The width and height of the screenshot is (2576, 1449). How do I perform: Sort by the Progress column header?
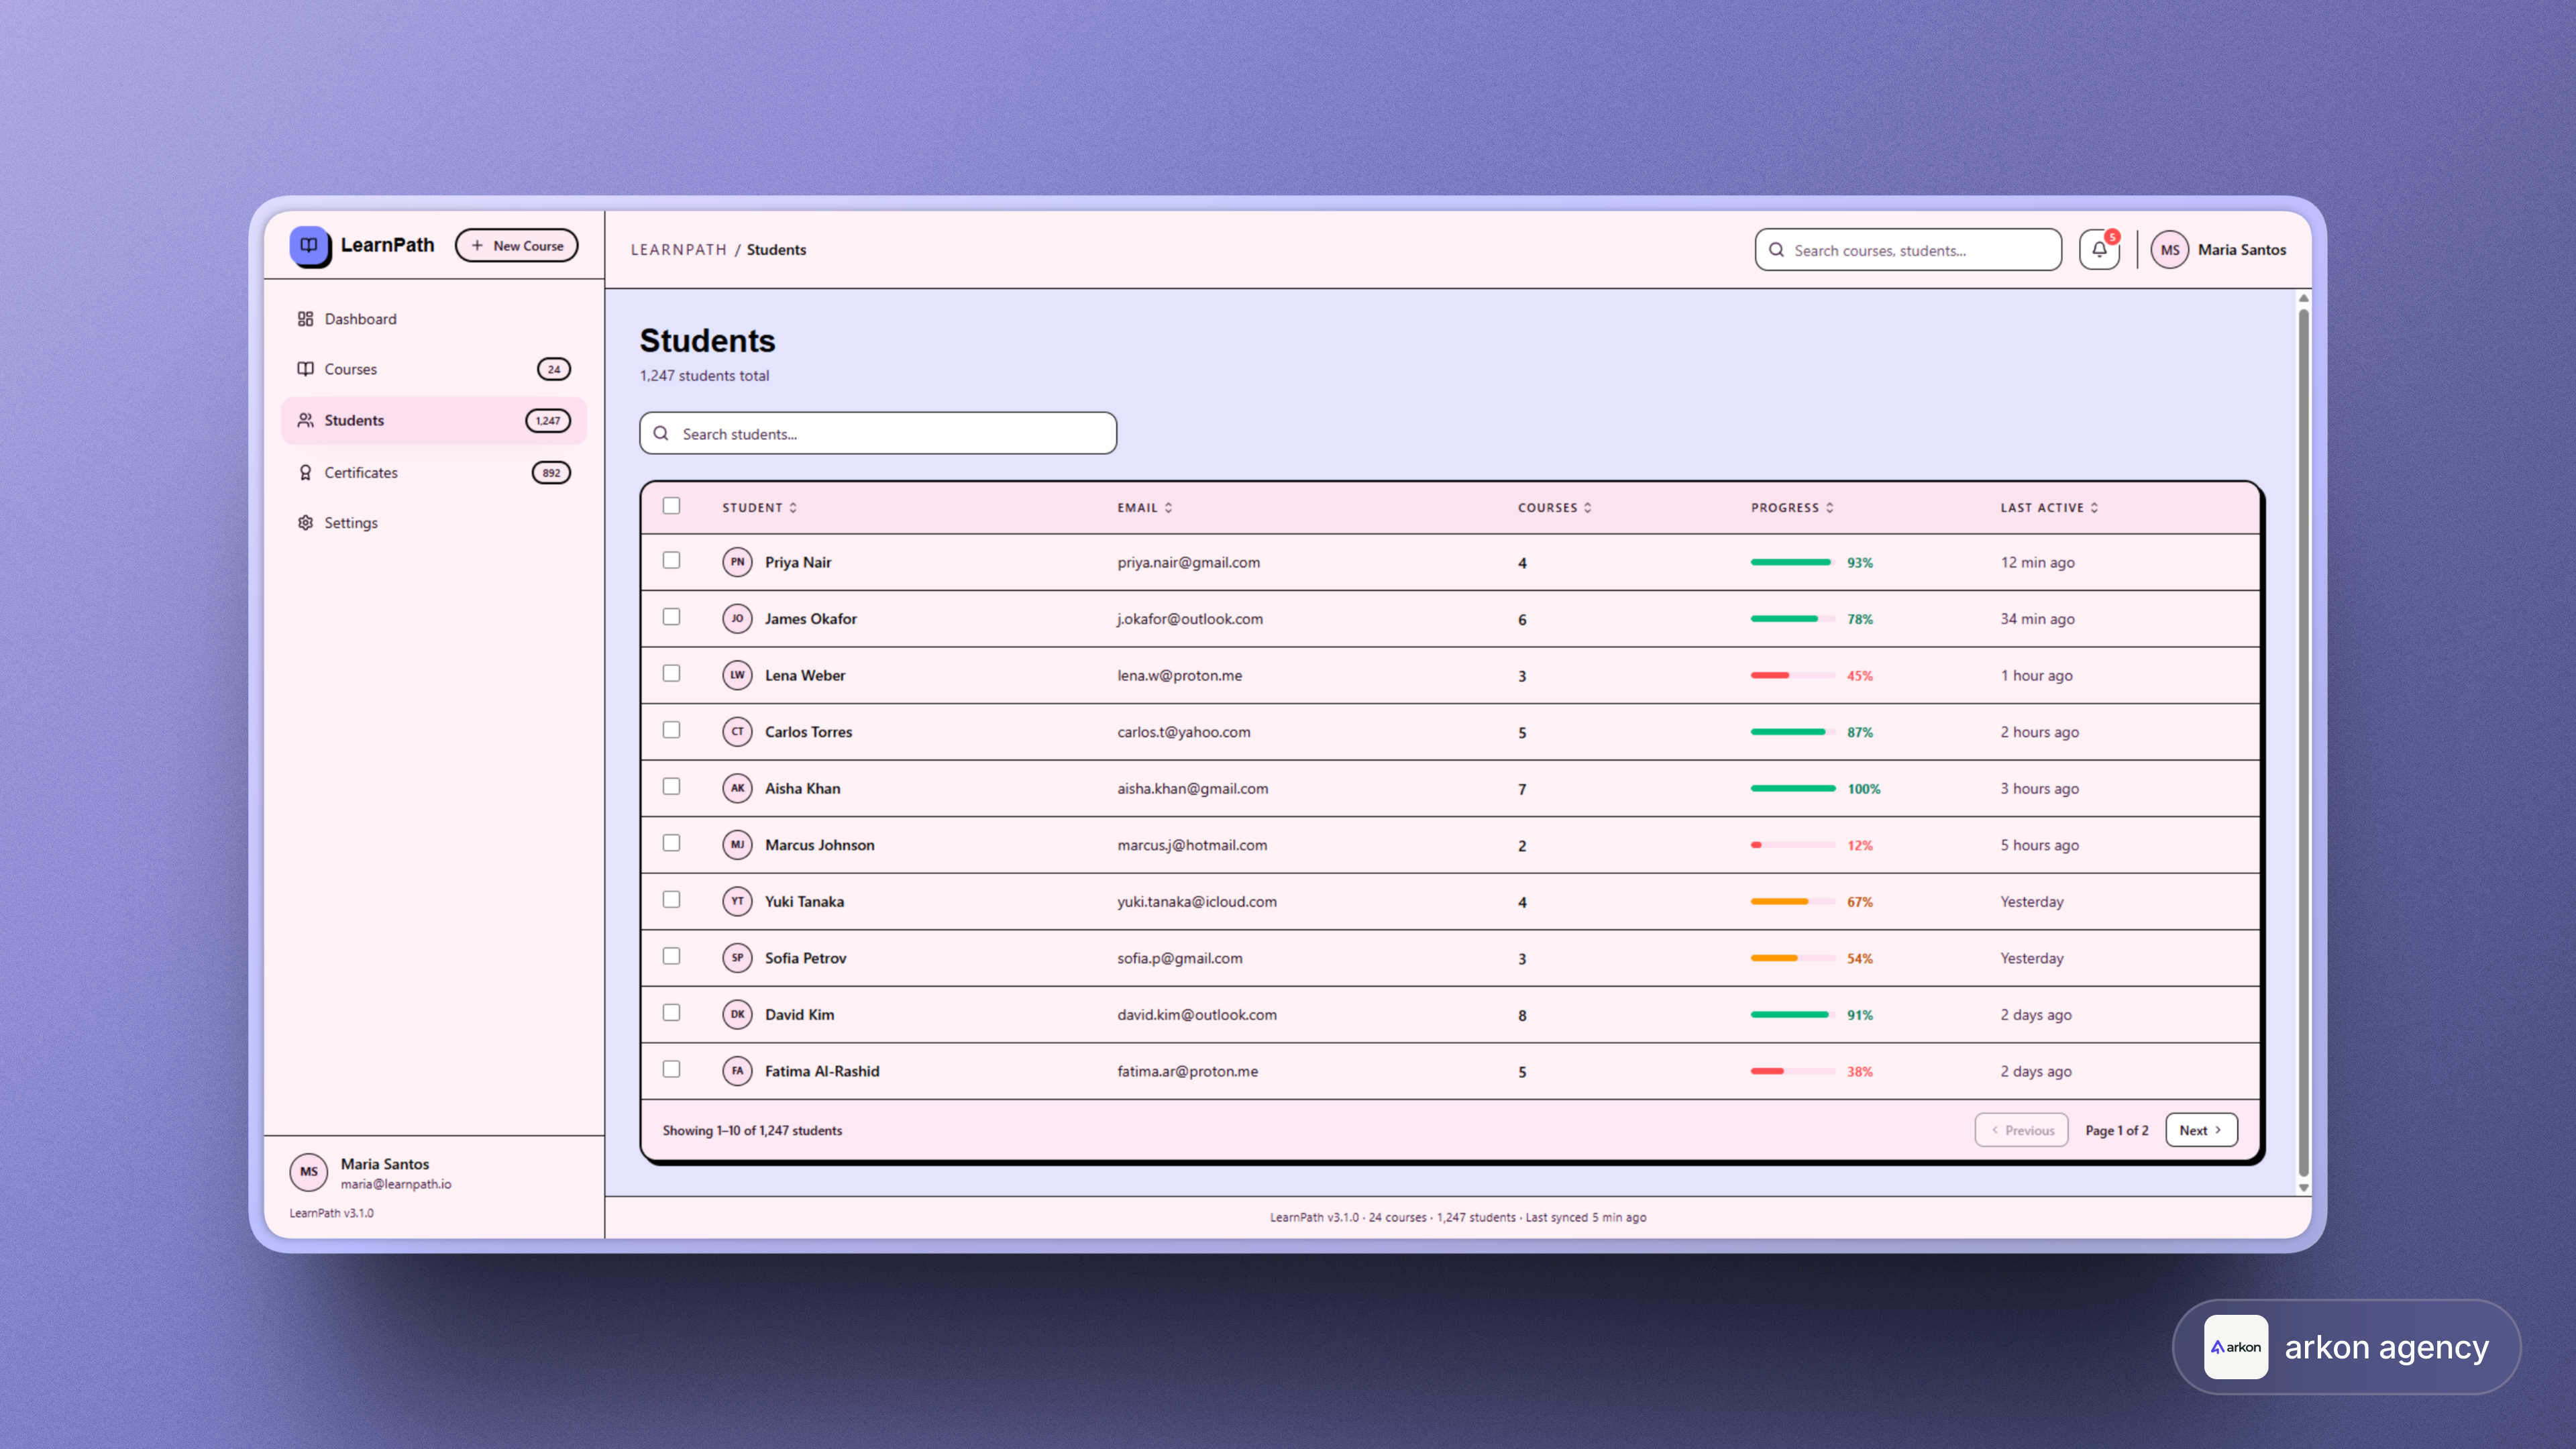coord(1792,508)
